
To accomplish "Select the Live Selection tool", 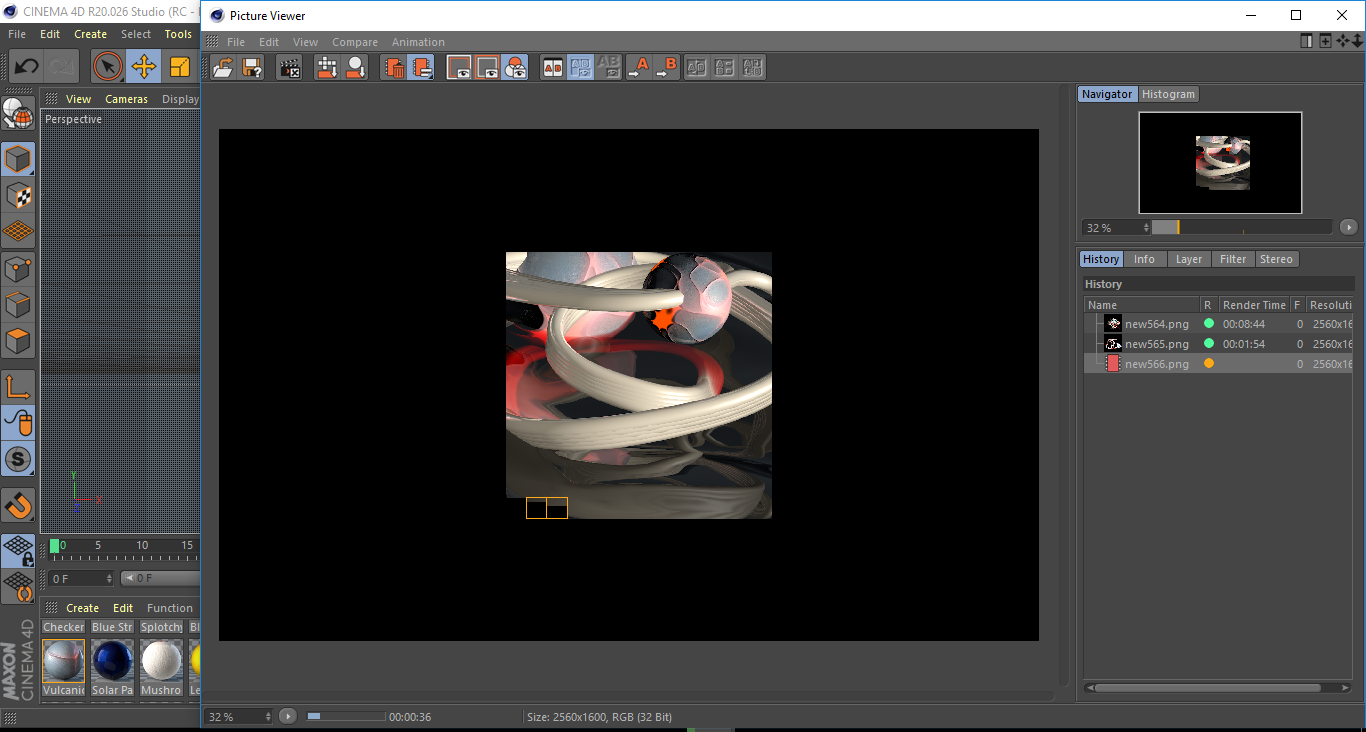I will [x=108, y=67].
